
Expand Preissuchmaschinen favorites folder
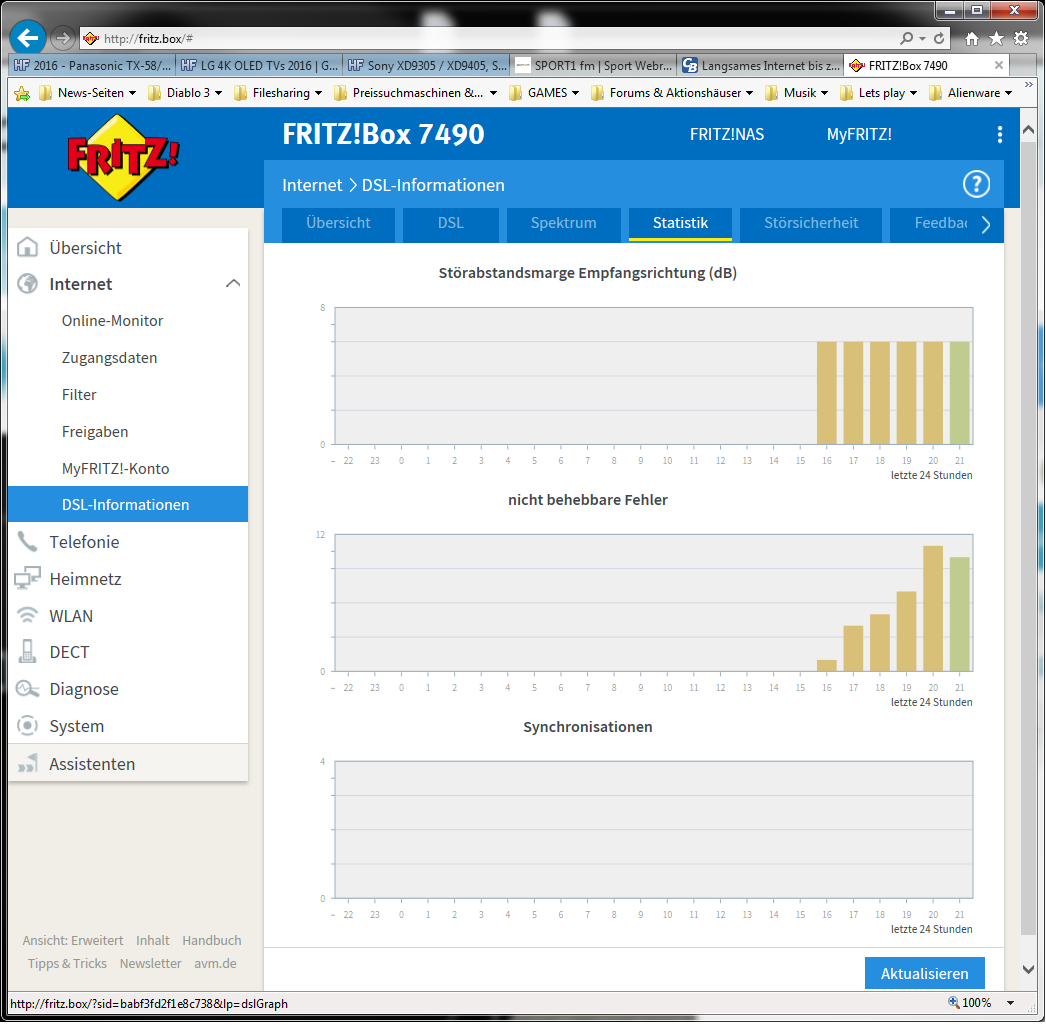[x=415, y=93]
